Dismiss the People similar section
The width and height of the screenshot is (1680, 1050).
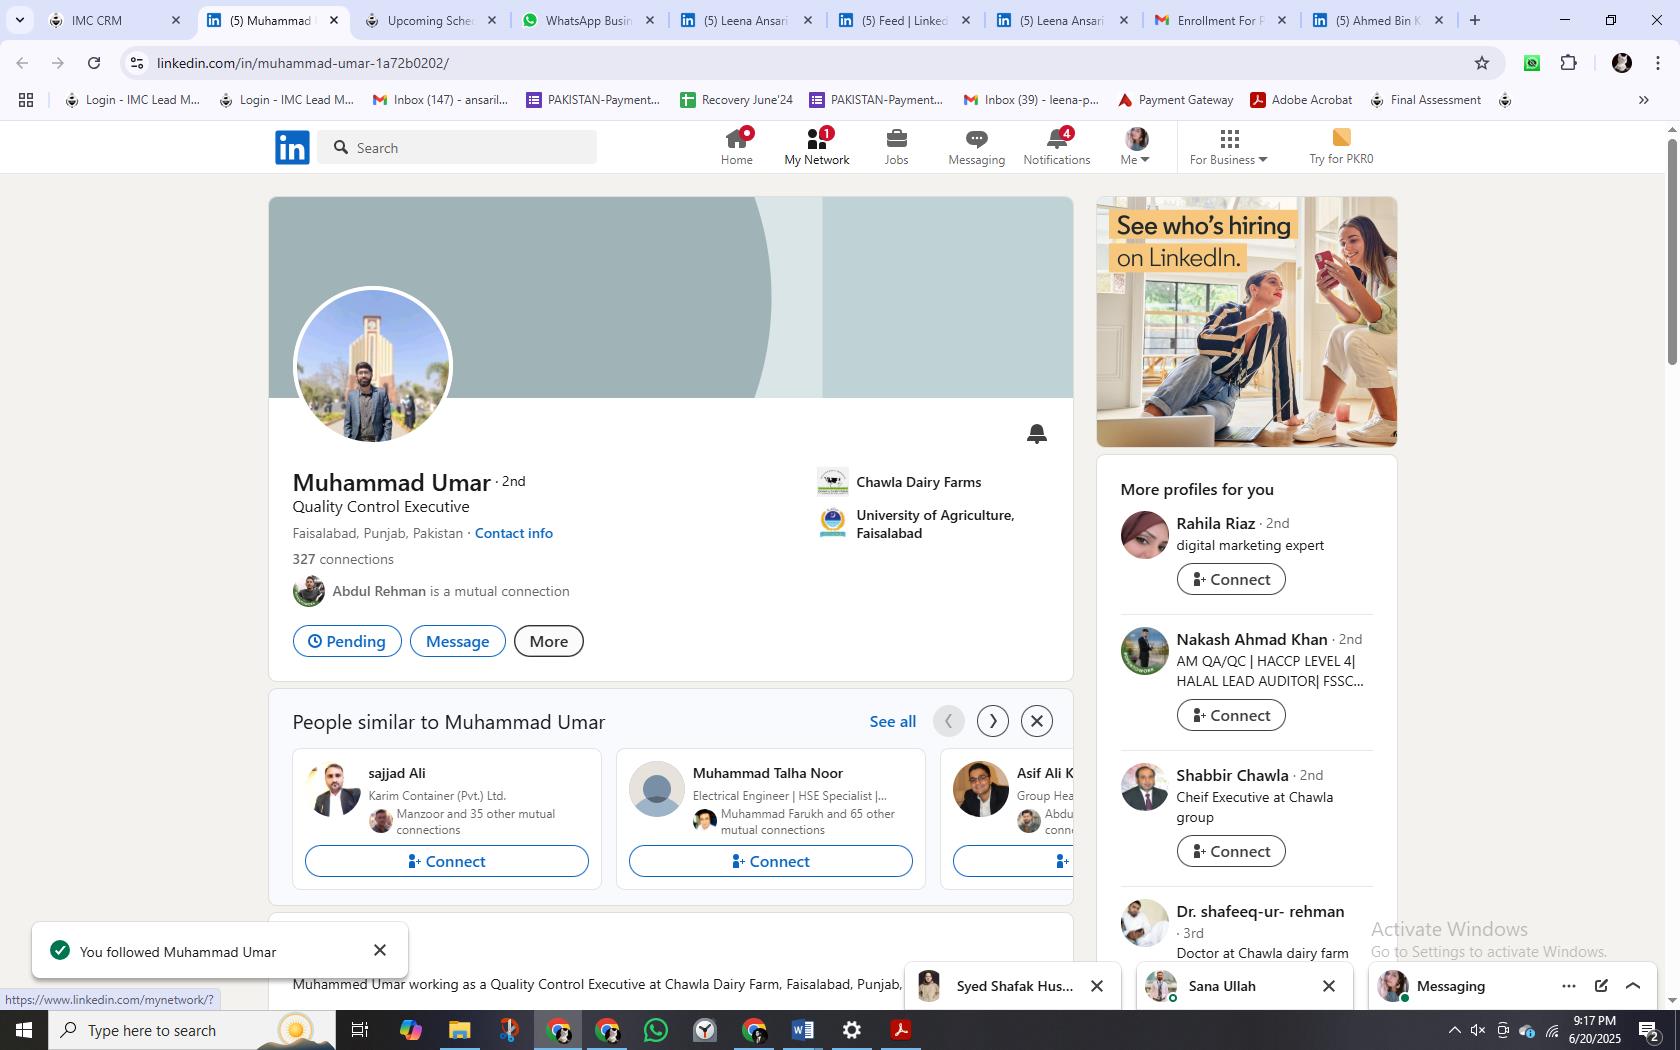click(1037, 721)
